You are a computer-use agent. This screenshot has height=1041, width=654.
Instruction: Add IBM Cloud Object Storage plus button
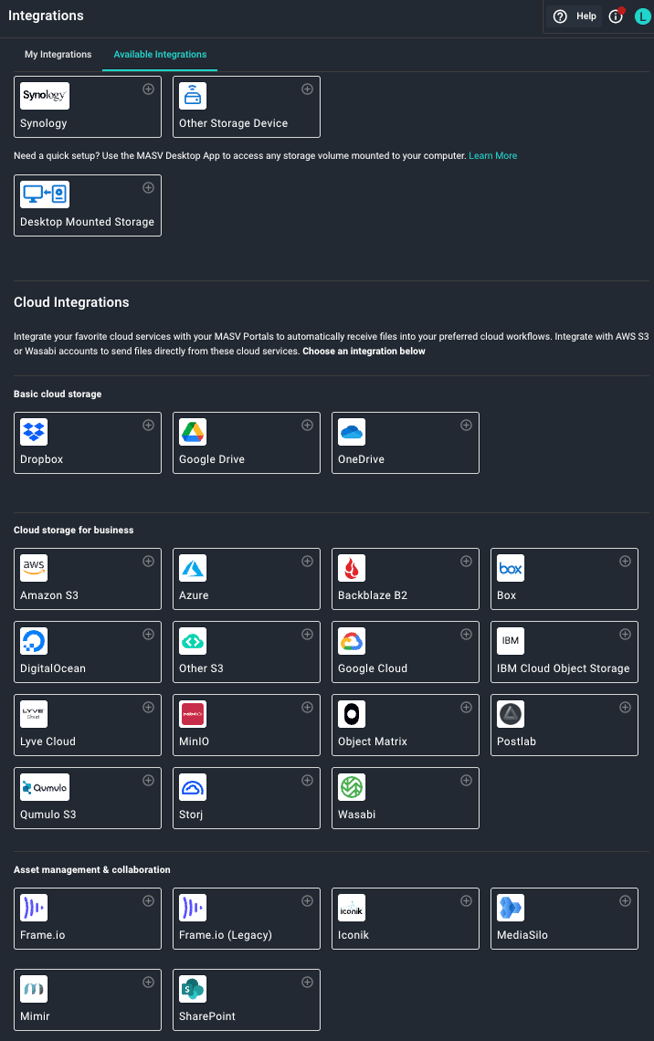pyautogui.click(x=625, y=634)
